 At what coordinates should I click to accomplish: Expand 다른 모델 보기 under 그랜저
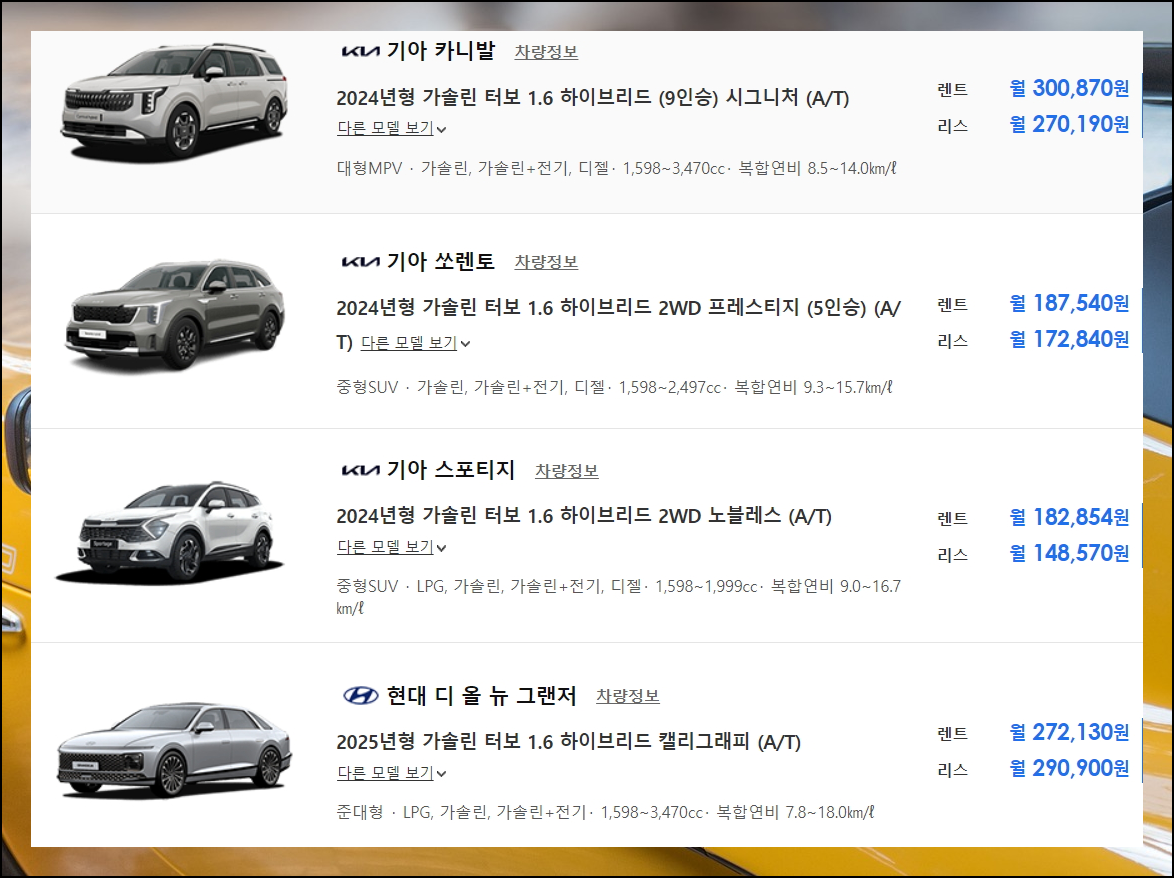point(392,772)
